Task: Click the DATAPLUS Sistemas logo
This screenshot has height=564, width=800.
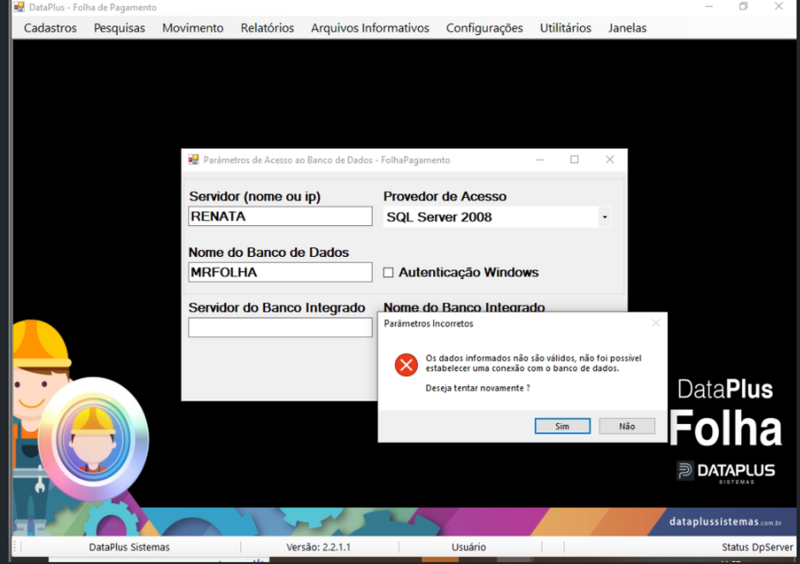Action: coord(726,471)
